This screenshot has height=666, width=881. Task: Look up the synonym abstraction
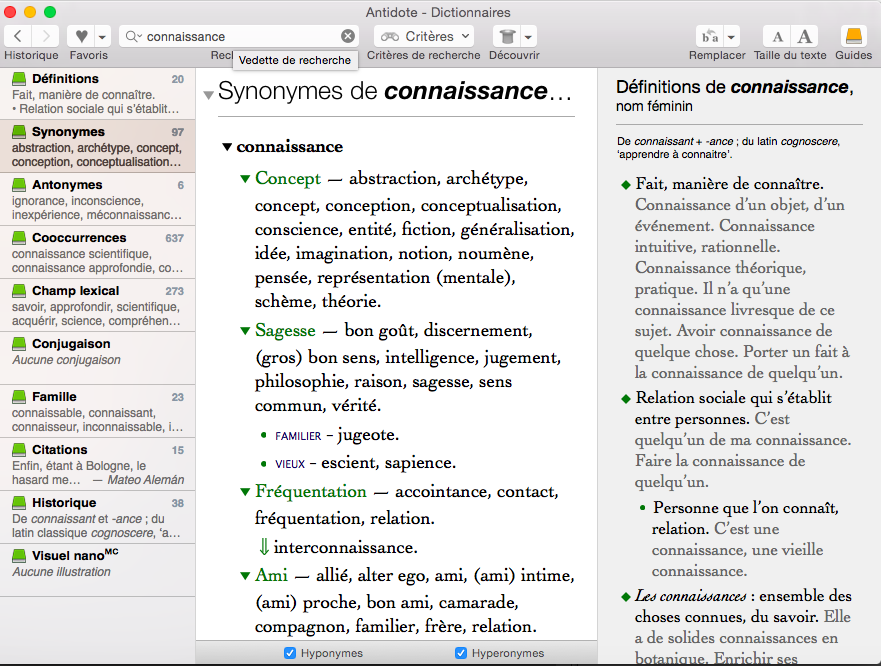[x=393, y=179]
